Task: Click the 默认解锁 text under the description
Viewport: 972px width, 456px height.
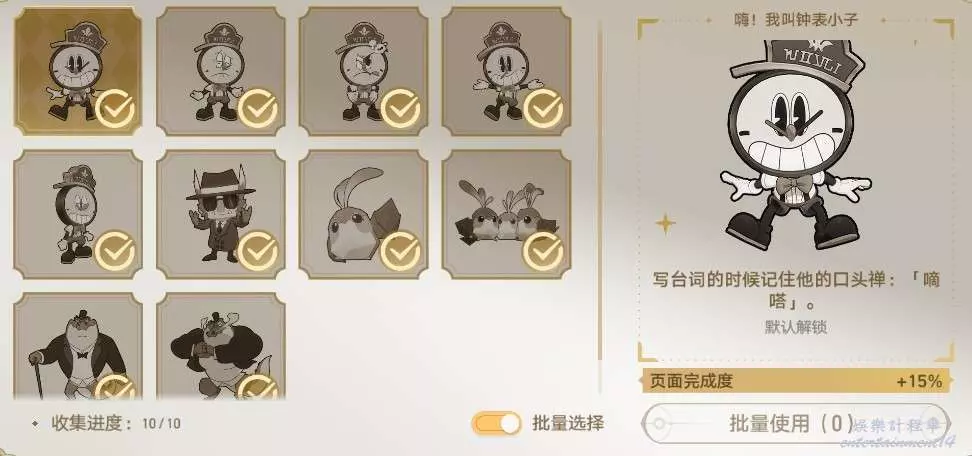Action: click(x=796, y=327)
